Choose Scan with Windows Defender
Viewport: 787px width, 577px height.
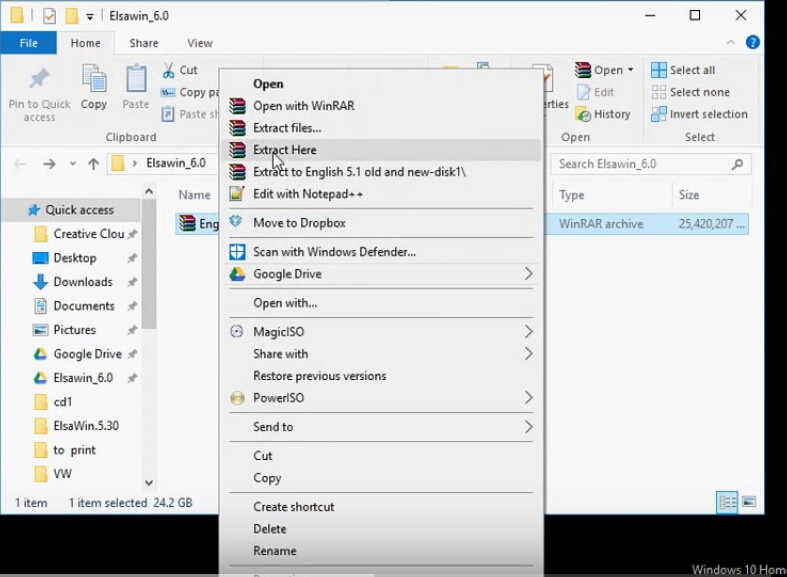381,252
